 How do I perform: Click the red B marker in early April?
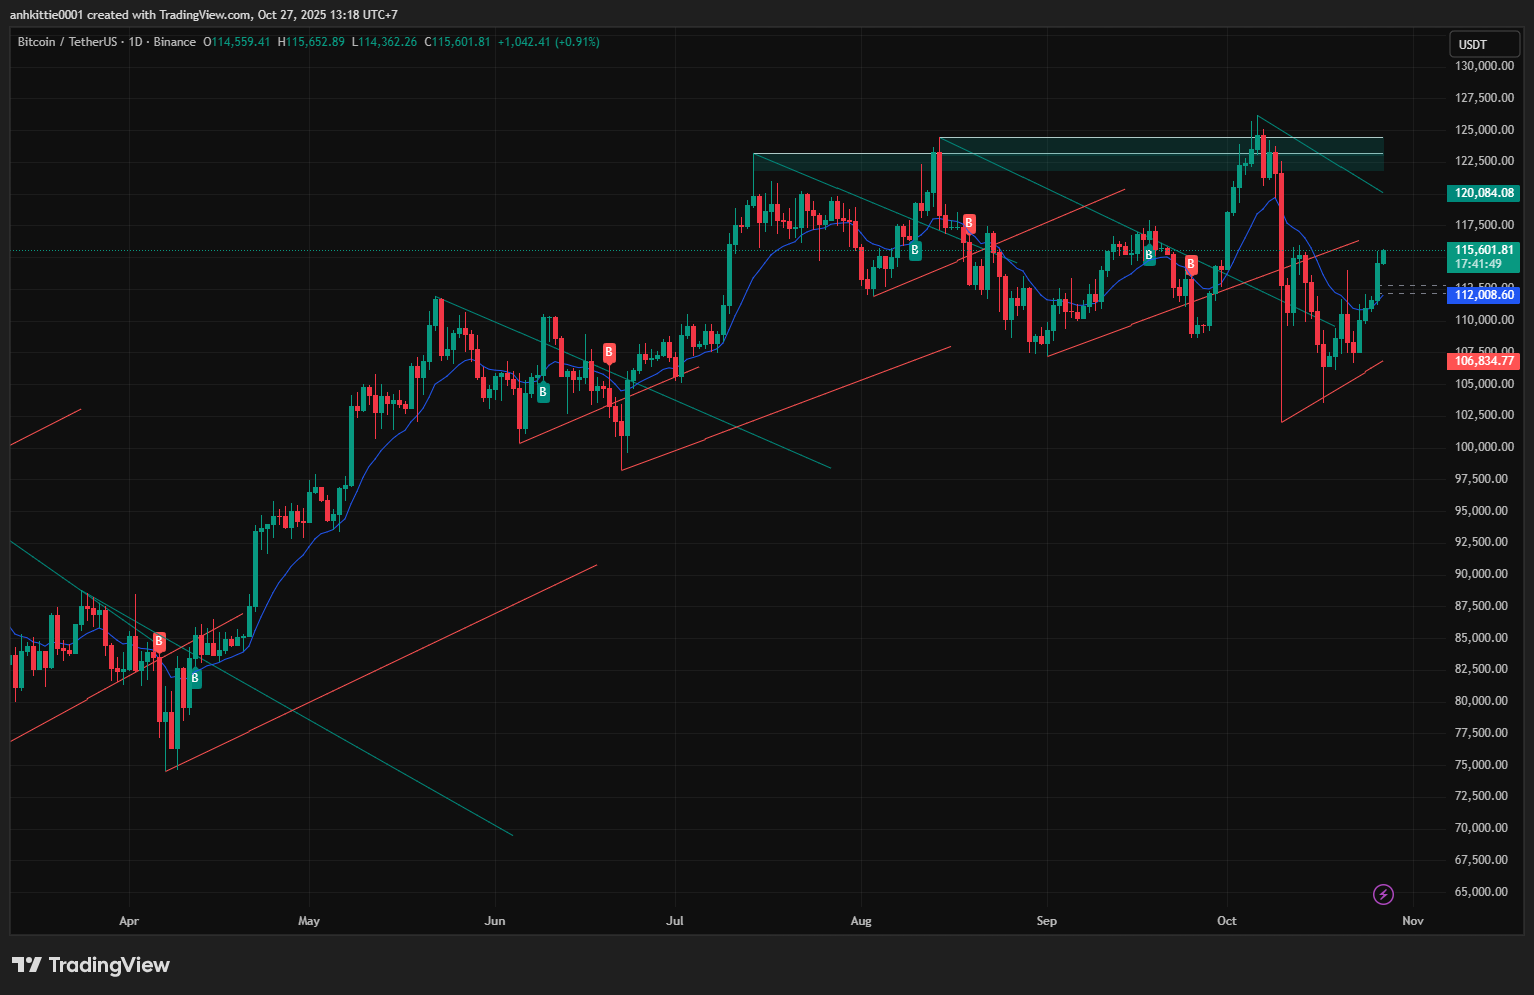pyautogui.click(x=159, y=641)
